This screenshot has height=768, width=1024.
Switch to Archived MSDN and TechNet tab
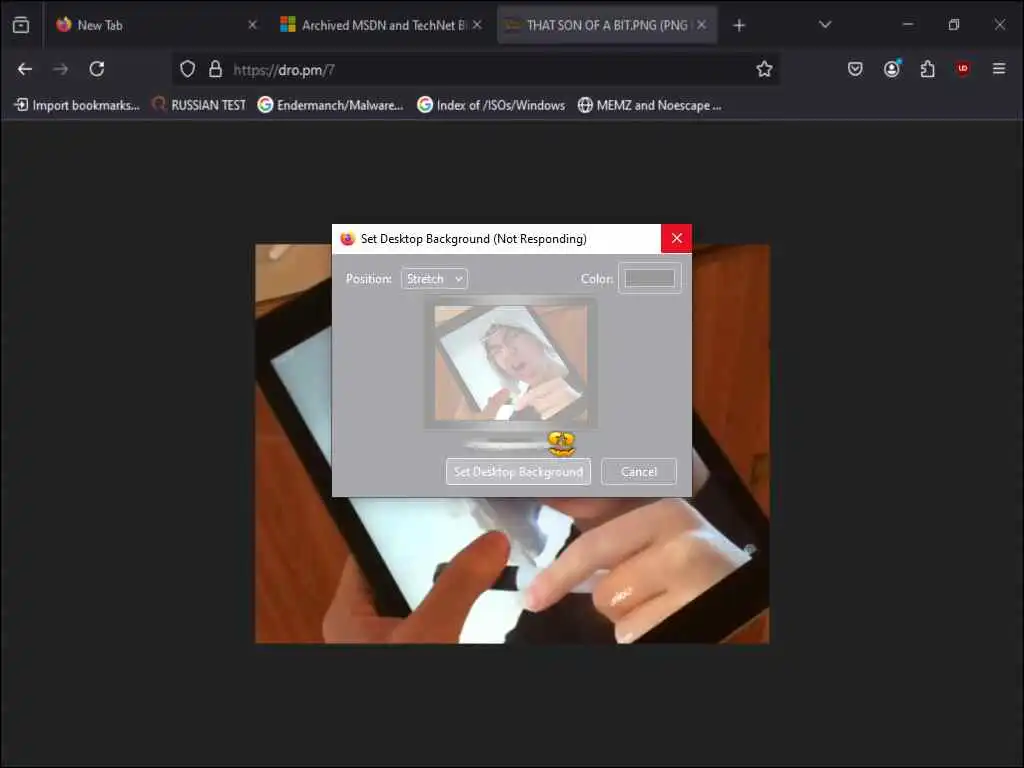pos(382,25)
